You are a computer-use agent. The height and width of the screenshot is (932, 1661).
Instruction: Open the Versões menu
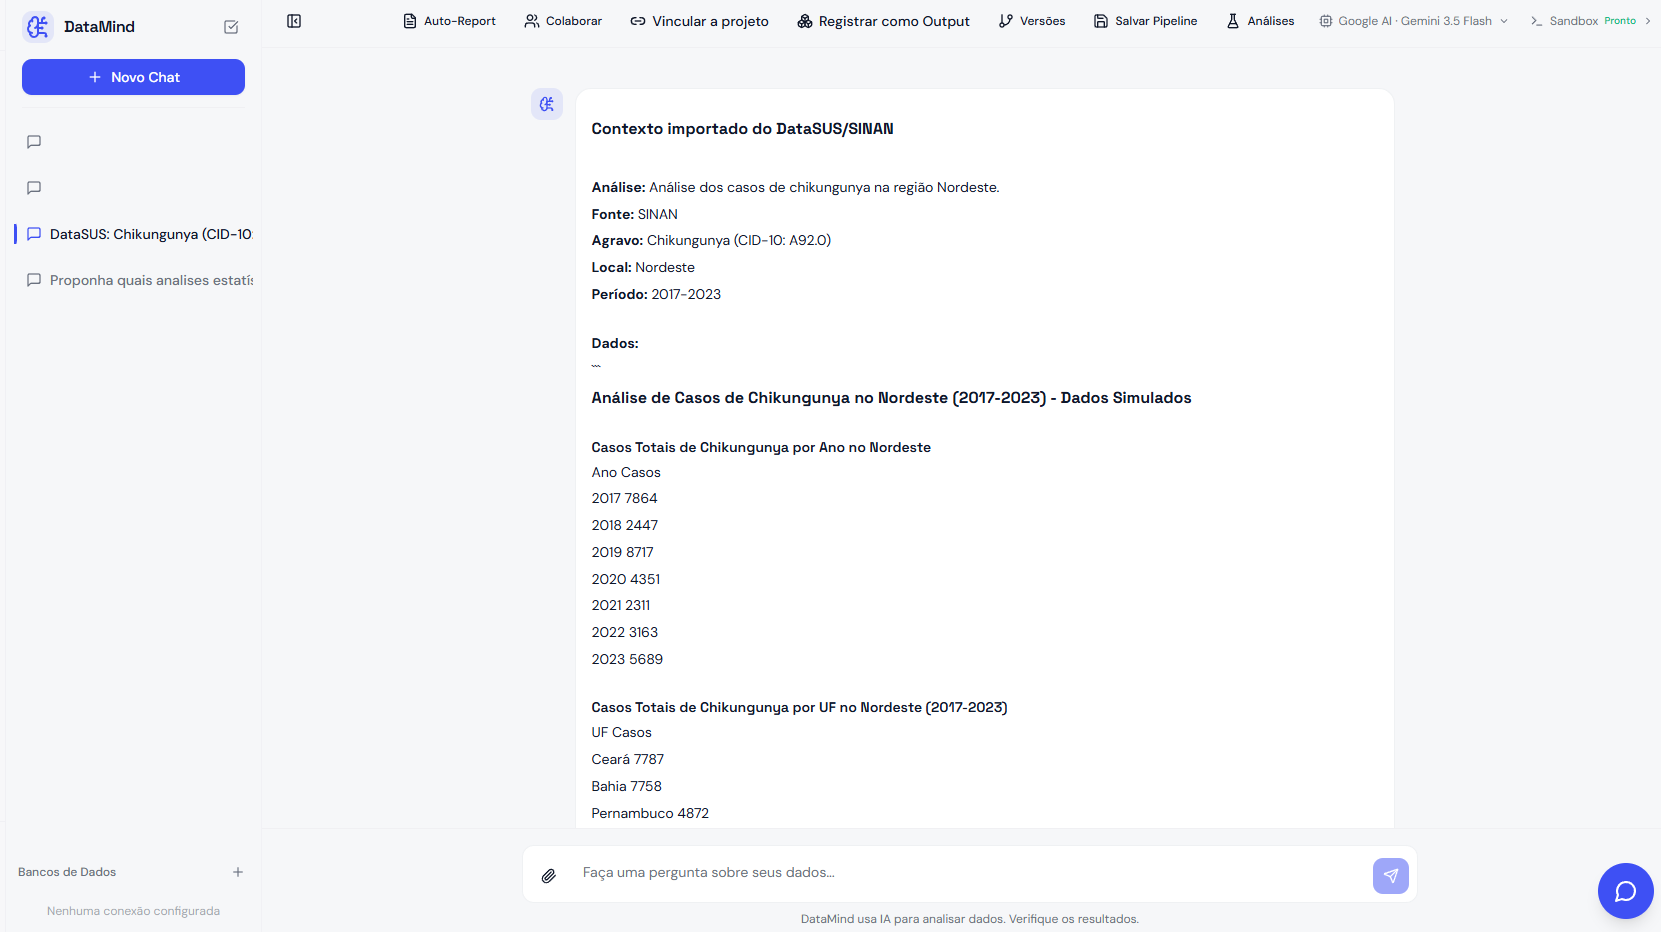(1032, 21)
